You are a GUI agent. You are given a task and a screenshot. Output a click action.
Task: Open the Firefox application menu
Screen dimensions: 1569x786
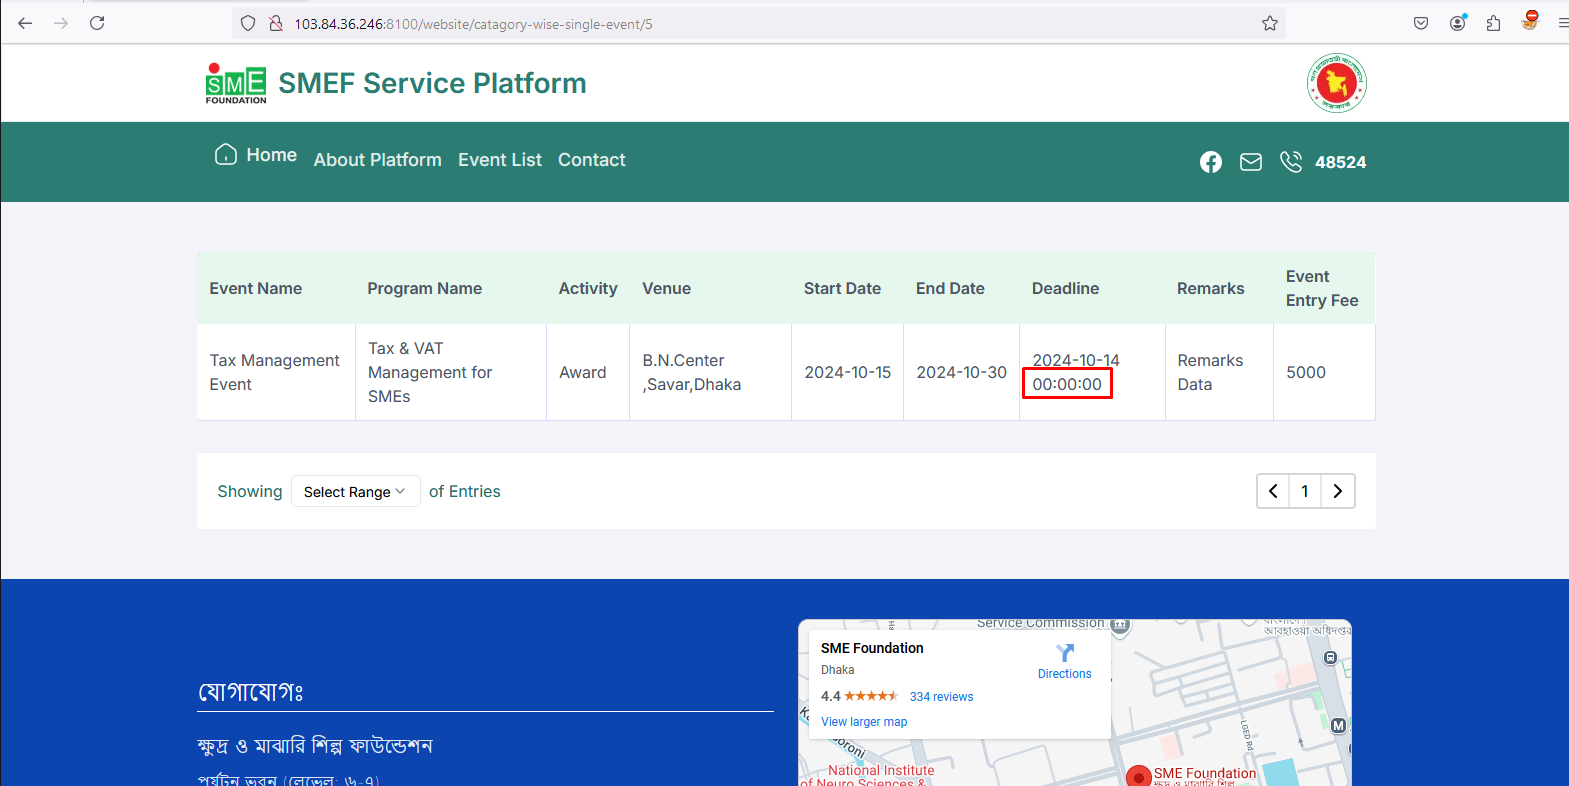tap(1562, 23)
